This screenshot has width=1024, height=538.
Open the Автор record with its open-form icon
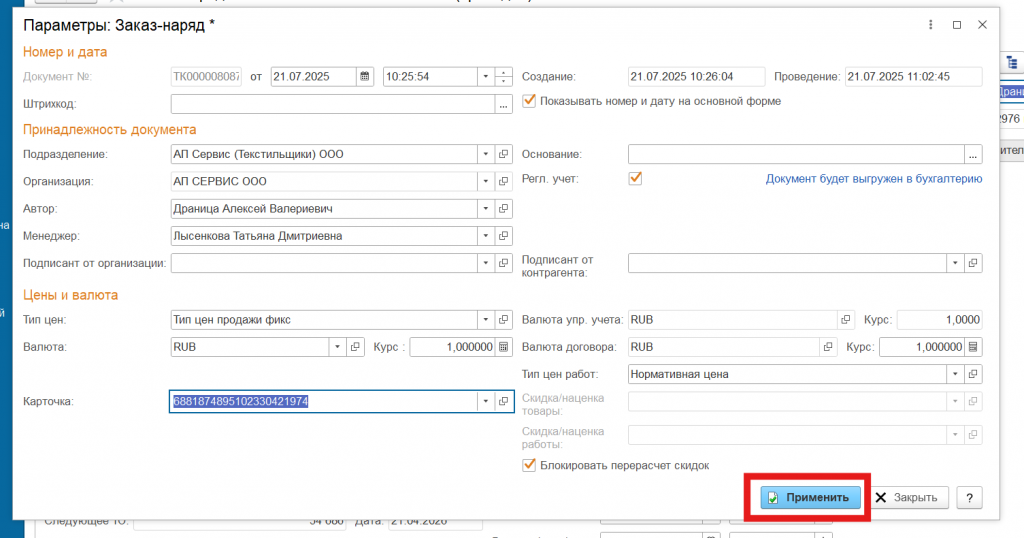(x=504, y=209)
